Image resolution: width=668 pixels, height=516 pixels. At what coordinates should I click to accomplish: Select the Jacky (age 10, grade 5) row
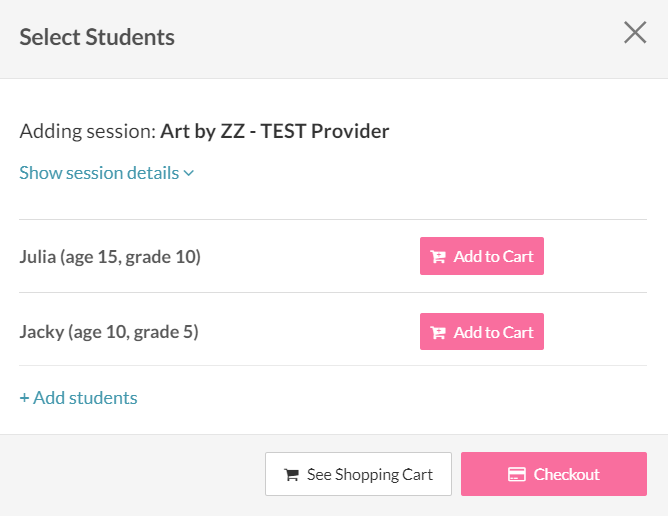click(333, 332)
